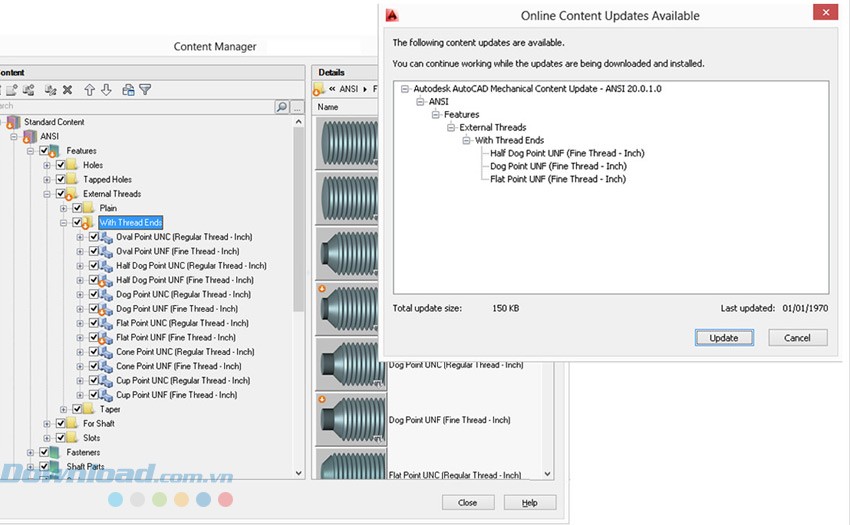Click the Standard Content library icon

coord(13,122)
